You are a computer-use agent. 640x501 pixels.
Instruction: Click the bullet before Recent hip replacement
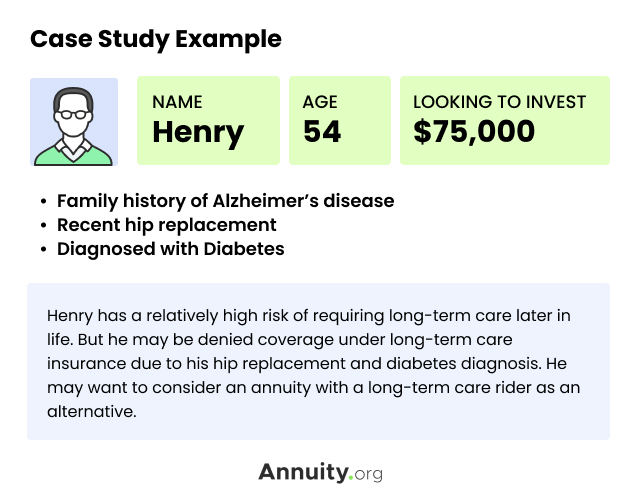[44, 225]
